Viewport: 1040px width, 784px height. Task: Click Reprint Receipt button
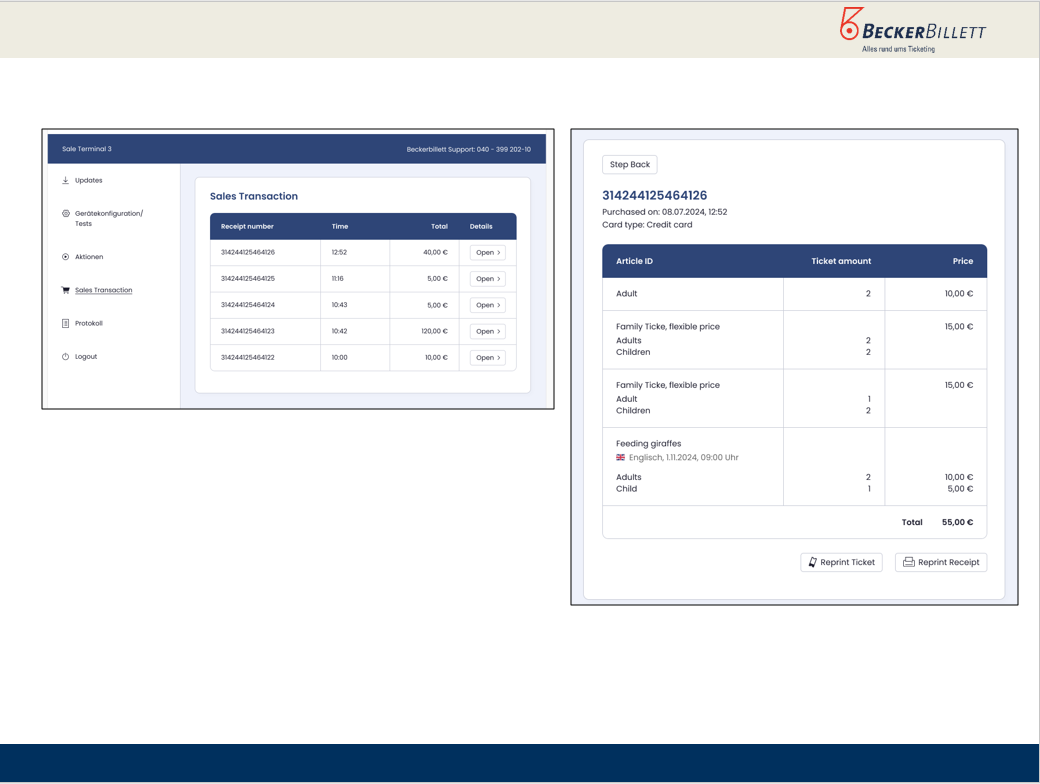pos(941,562)
